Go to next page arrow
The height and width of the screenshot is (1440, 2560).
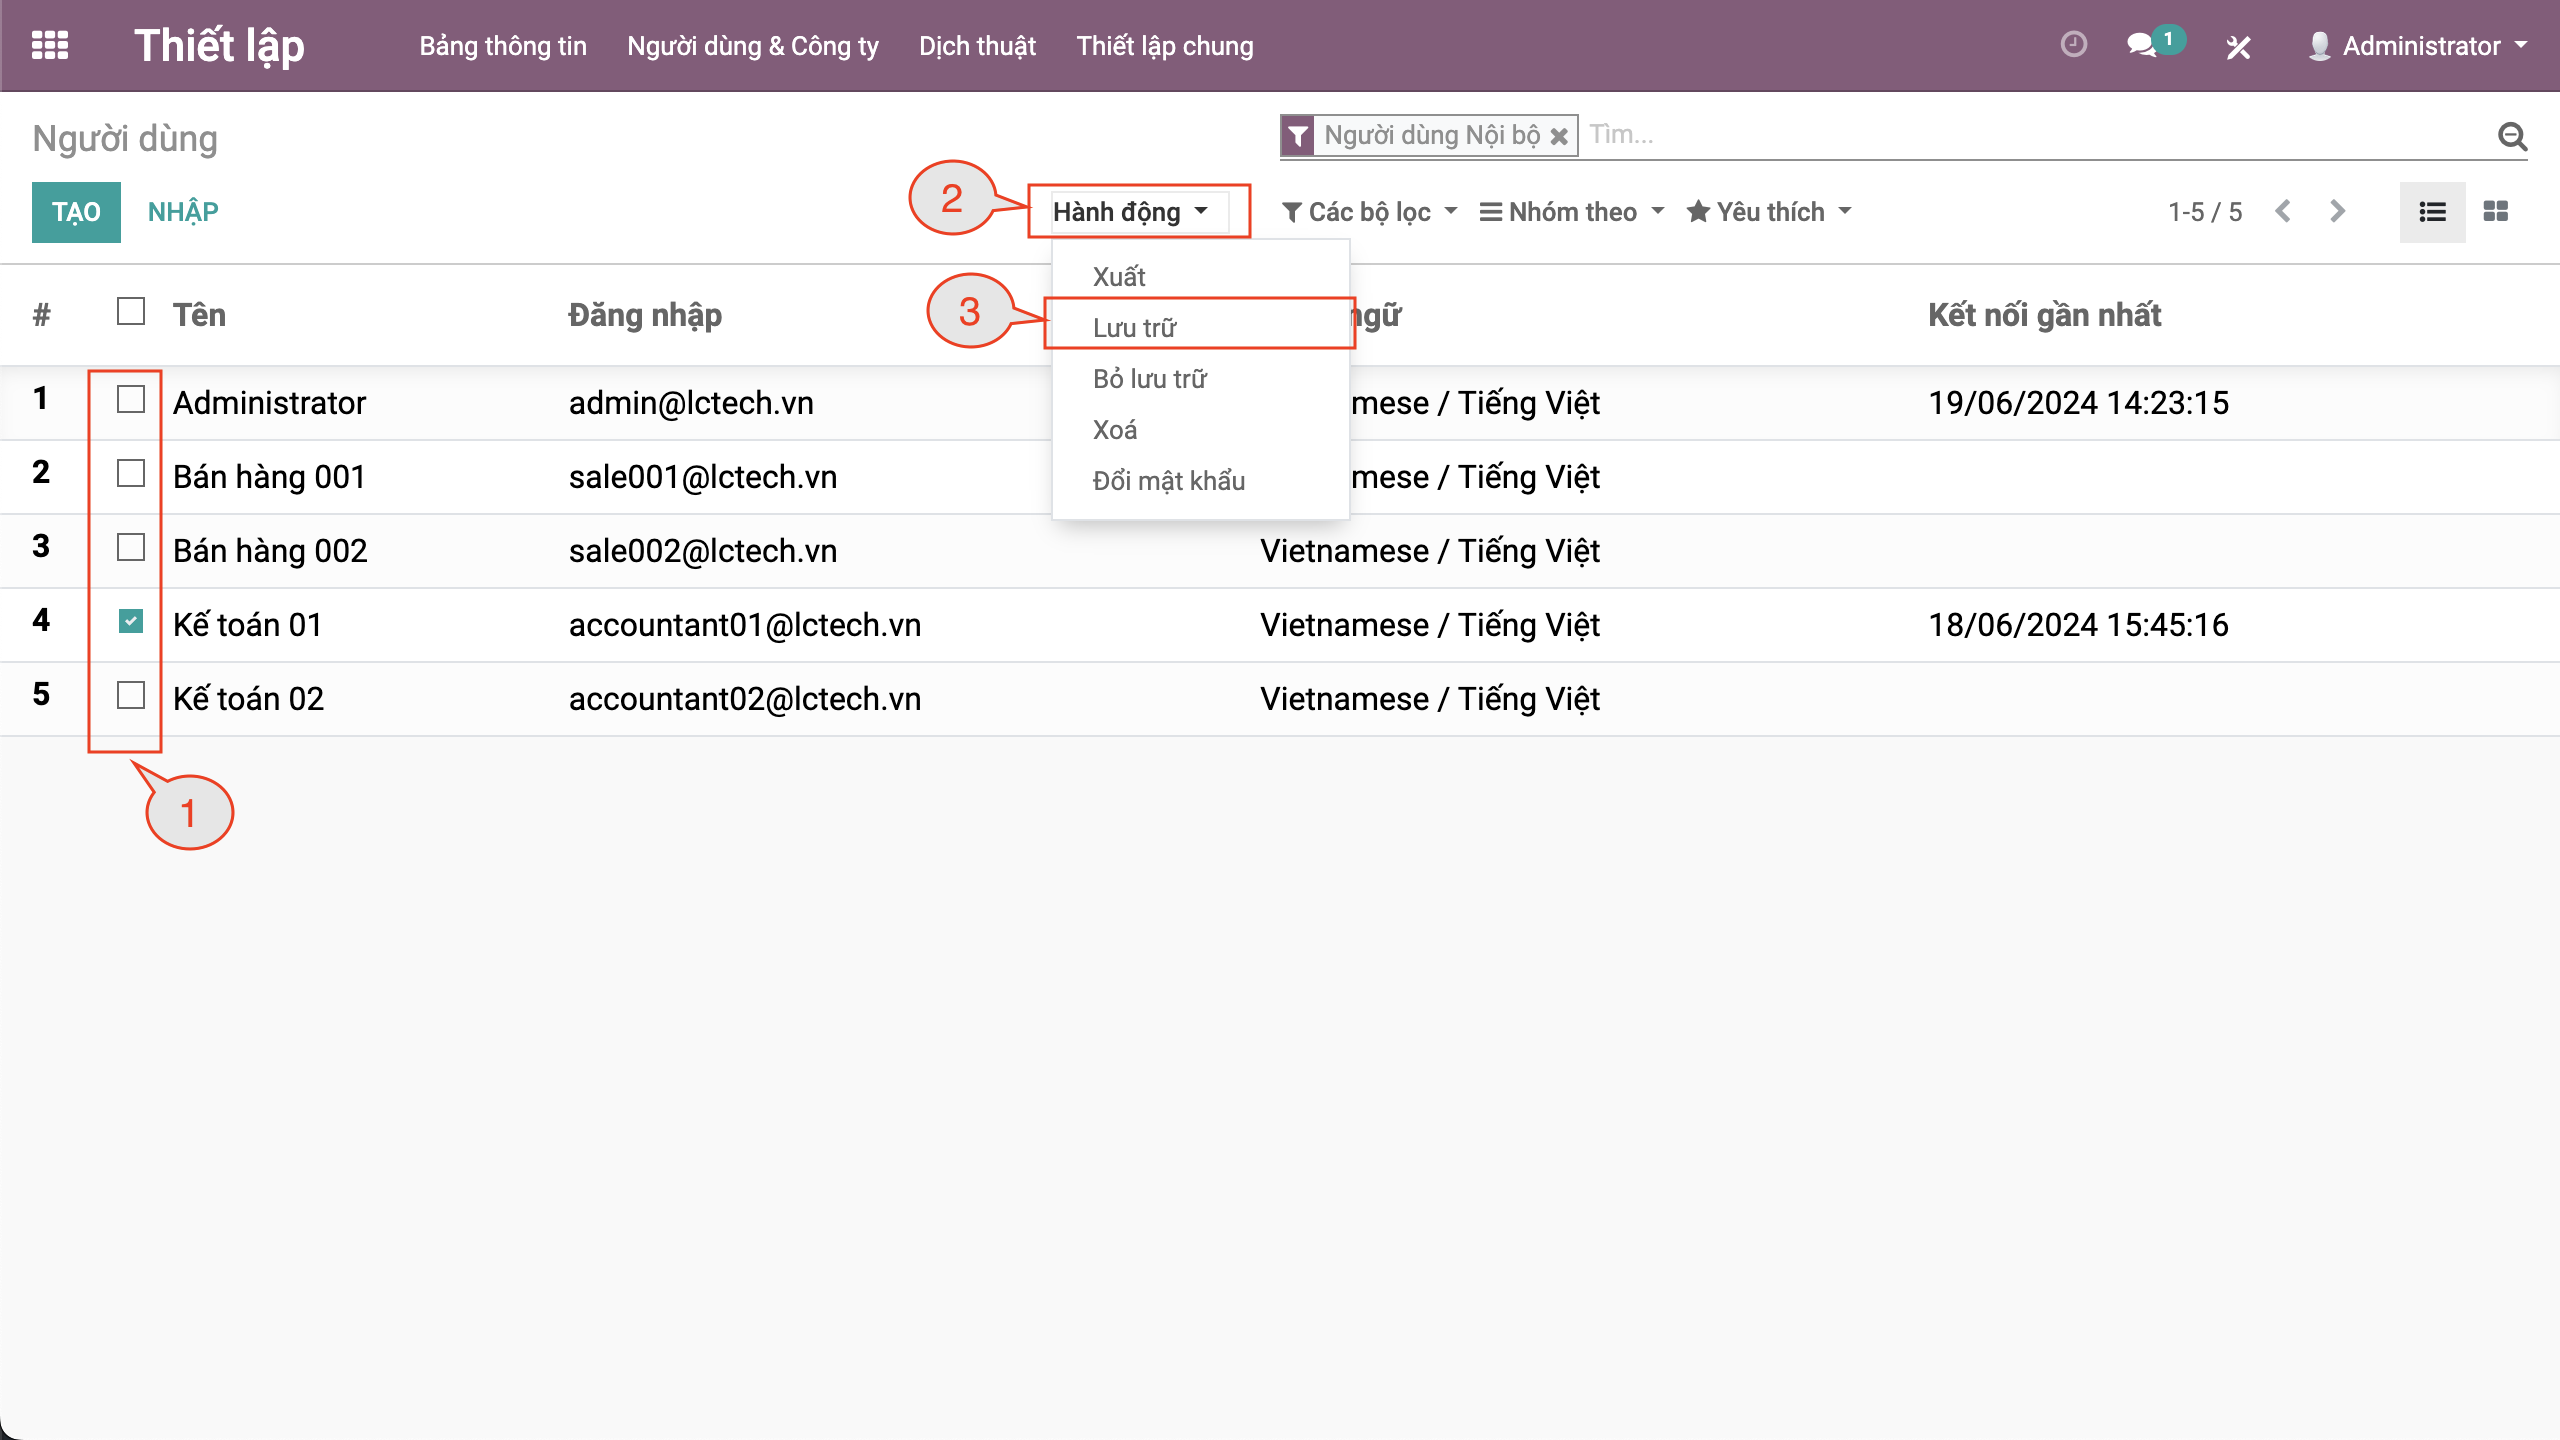tap(2337, 212)
